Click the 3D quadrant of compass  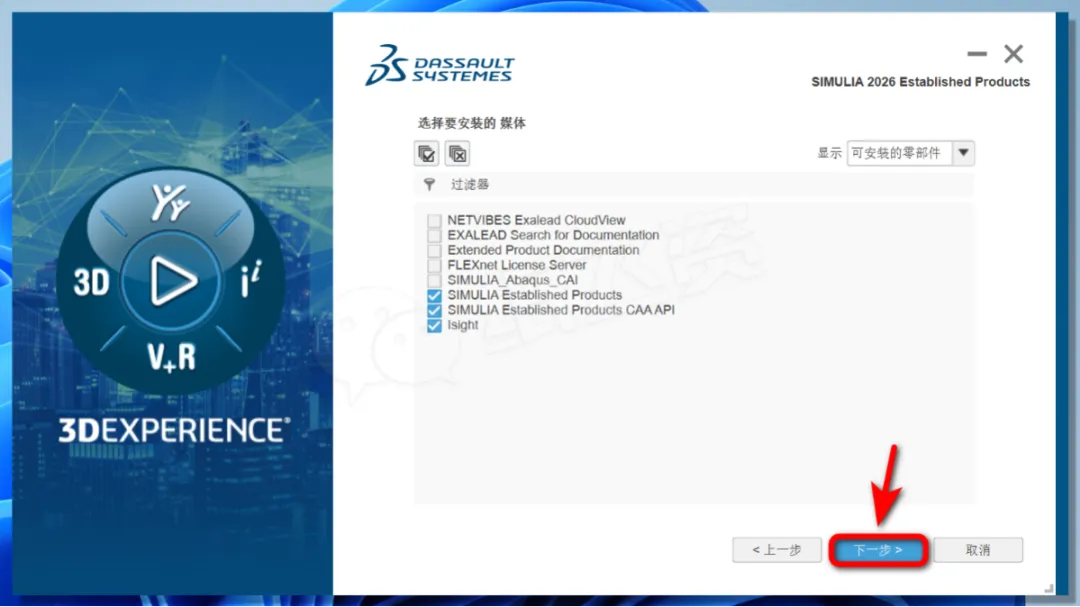pos(92,282)
